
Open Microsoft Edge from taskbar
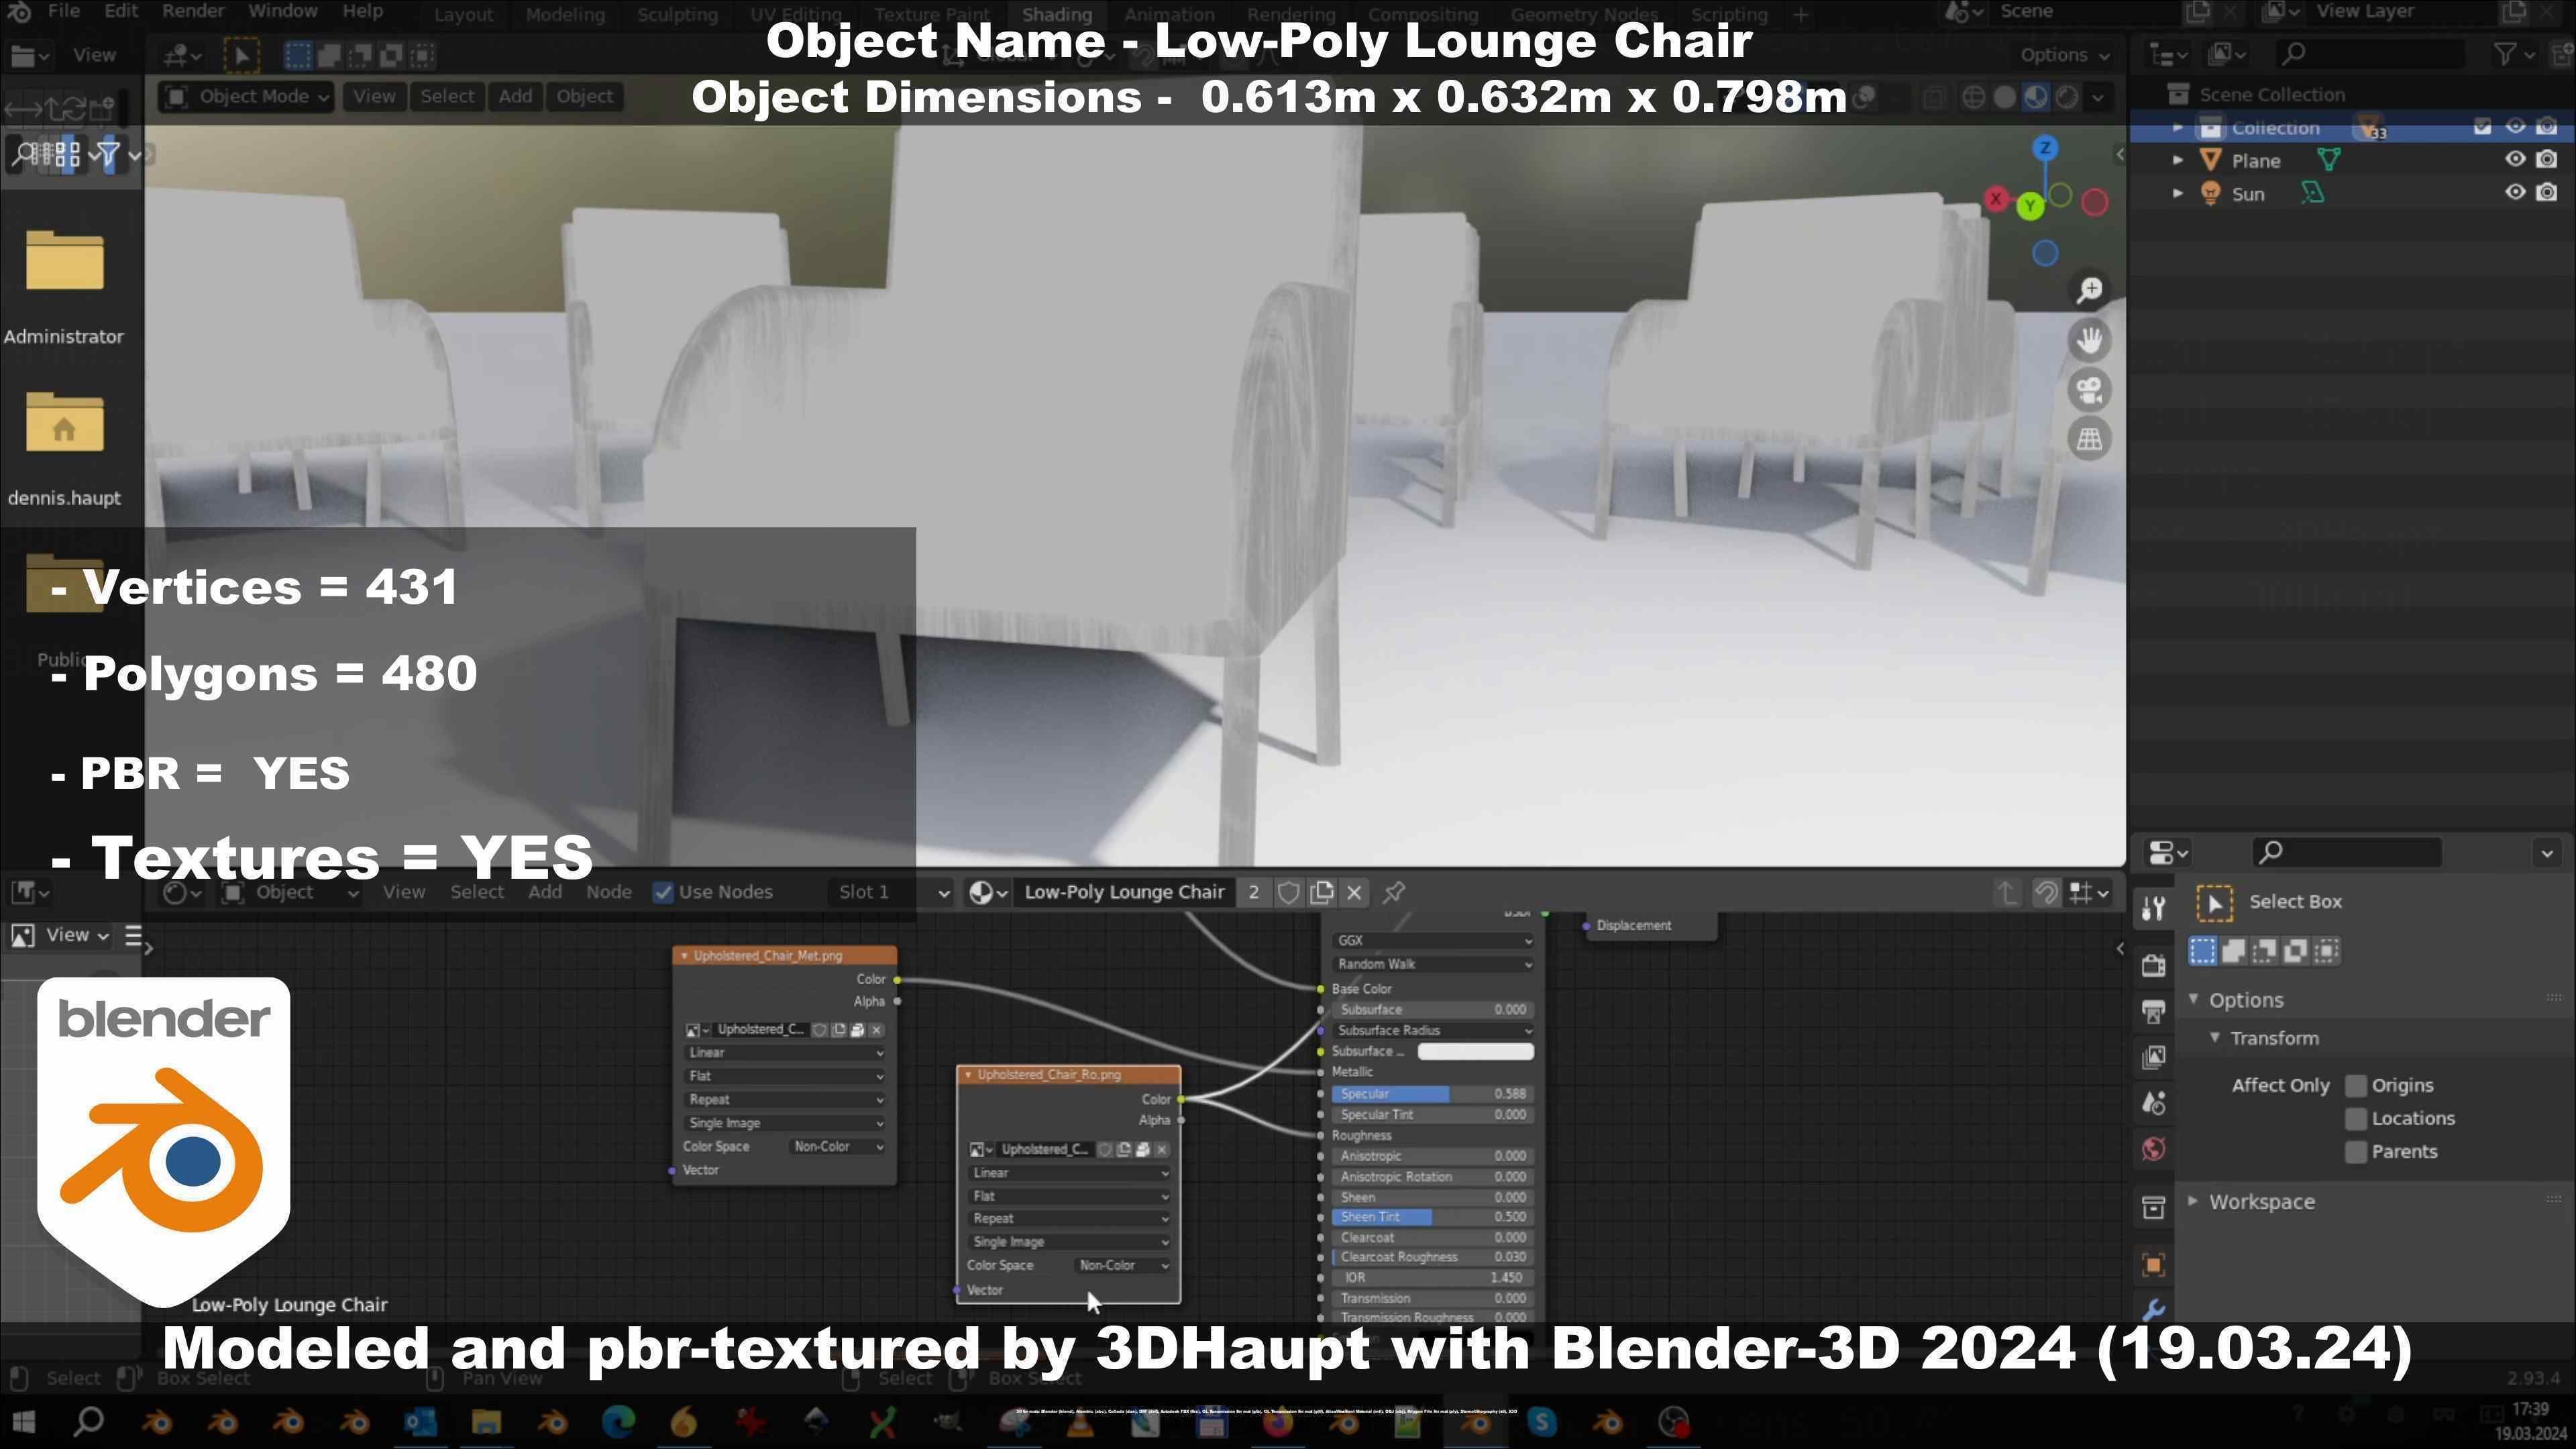click(x=618, y=1422)
